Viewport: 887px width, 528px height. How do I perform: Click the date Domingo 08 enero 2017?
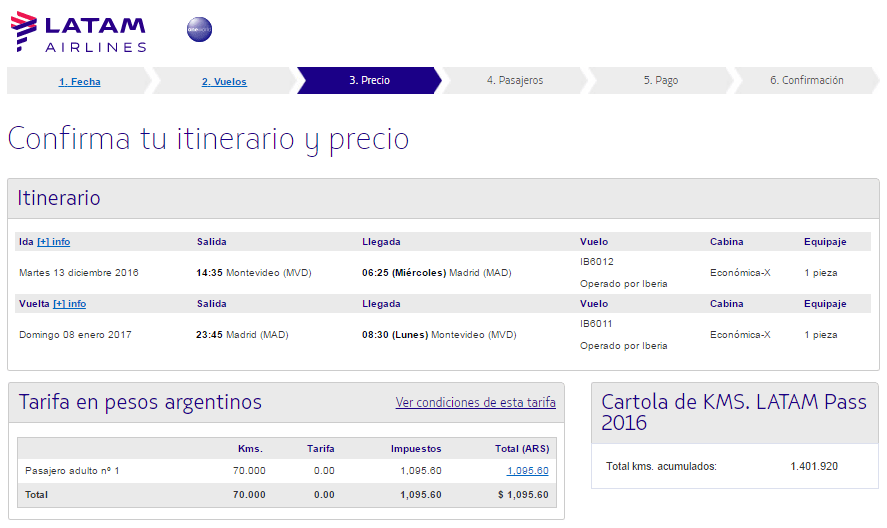(x=75, y=335)
